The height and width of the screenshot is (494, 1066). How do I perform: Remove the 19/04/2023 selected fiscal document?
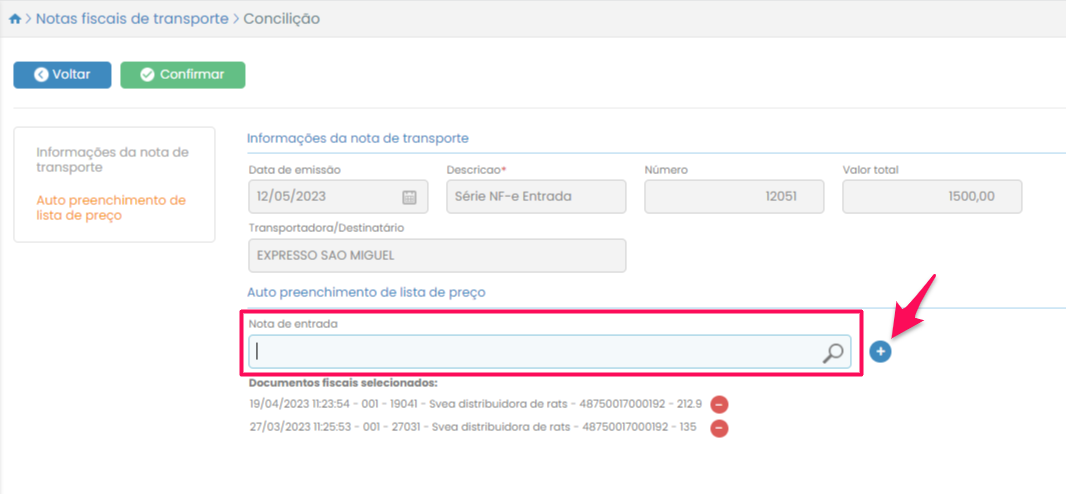[x=719, y=404]
